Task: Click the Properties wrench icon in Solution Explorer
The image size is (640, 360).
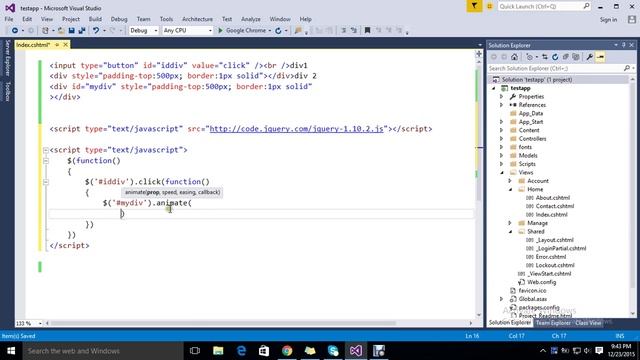Action: [589, 57]
